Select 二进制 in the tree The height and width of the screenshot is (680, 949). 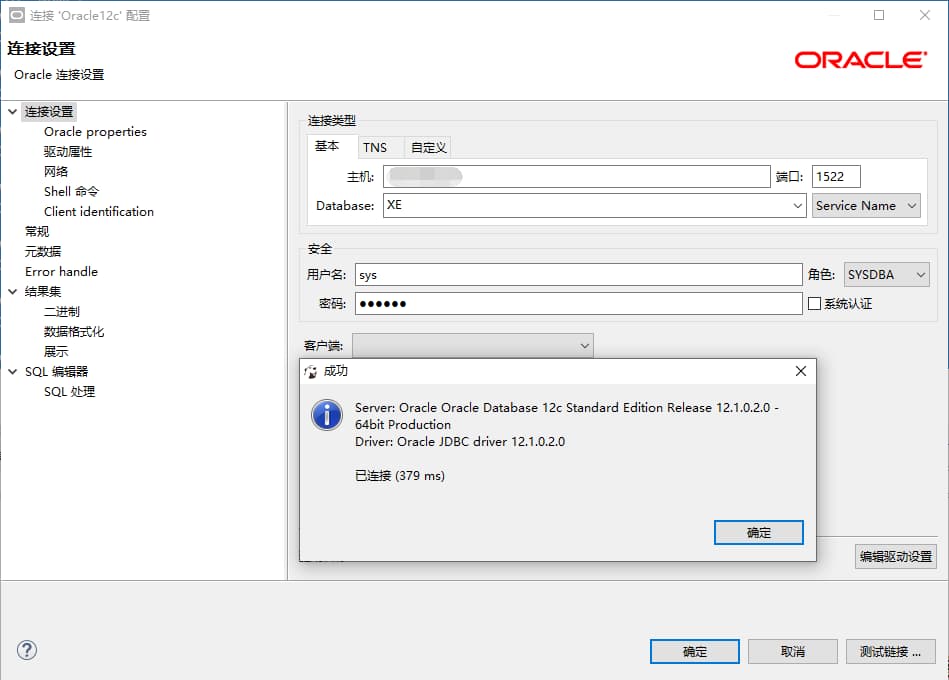point(62,312)
